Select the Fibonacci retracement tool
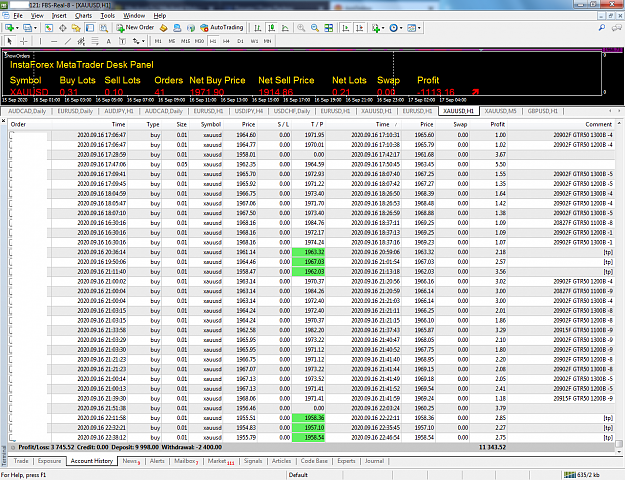The image size is (625, 480). [95, 41]
